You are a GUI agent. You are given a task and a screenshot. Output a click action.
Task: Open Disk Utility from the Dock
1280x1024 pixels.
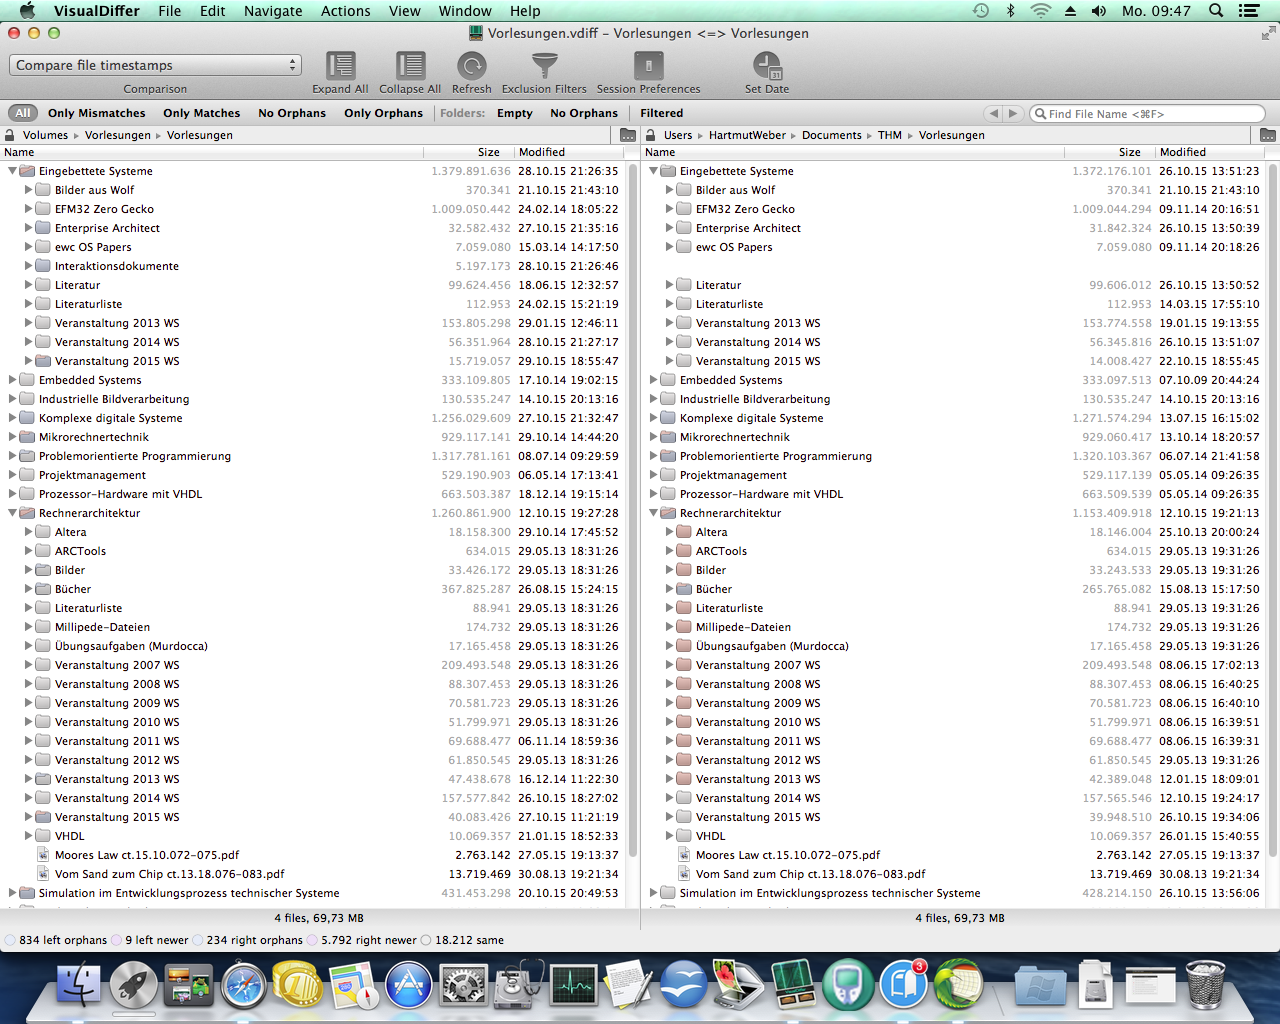pyautogui.click(x=518, y=985)
